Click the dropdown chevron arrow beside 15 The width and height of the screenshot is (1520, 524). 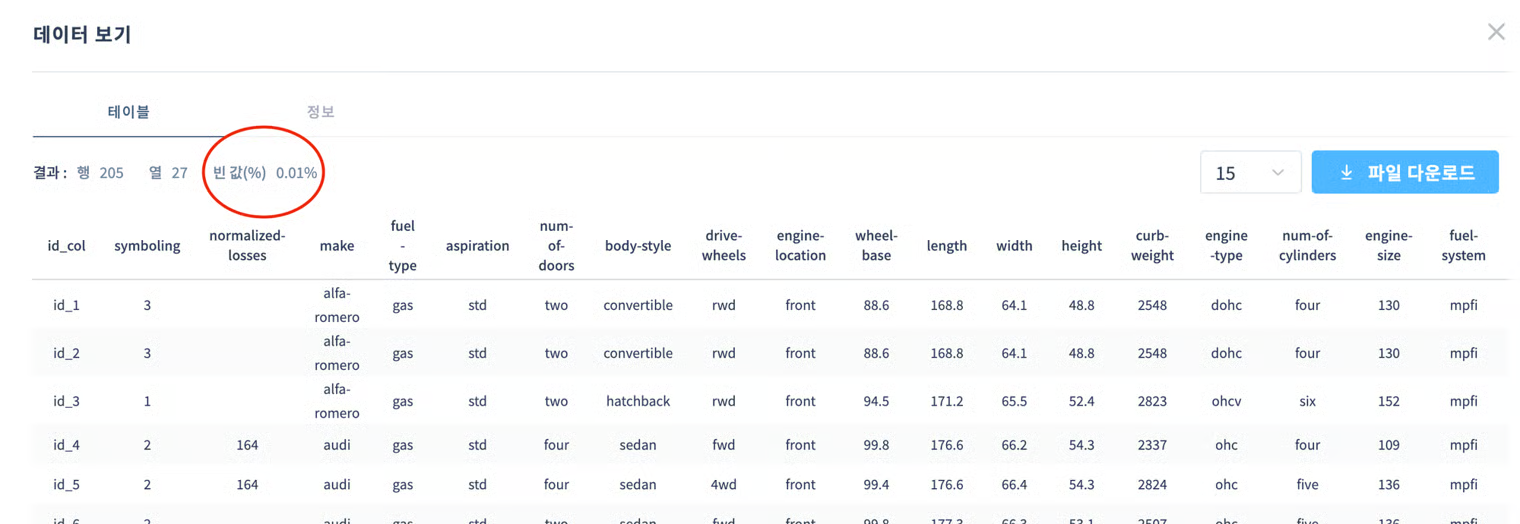[x=1277, y=173]
